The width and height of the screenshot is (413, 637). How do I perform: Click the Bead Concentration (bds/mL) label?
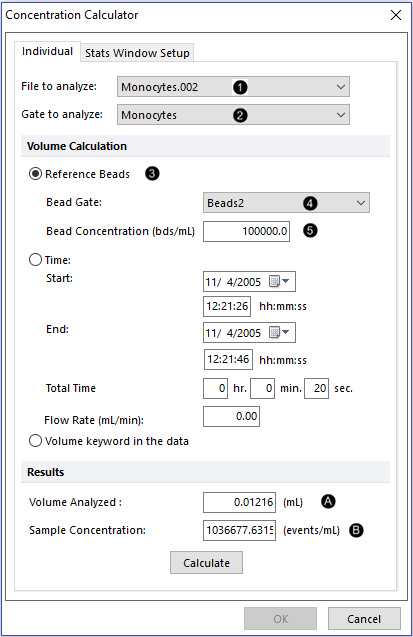coord(120,231)
